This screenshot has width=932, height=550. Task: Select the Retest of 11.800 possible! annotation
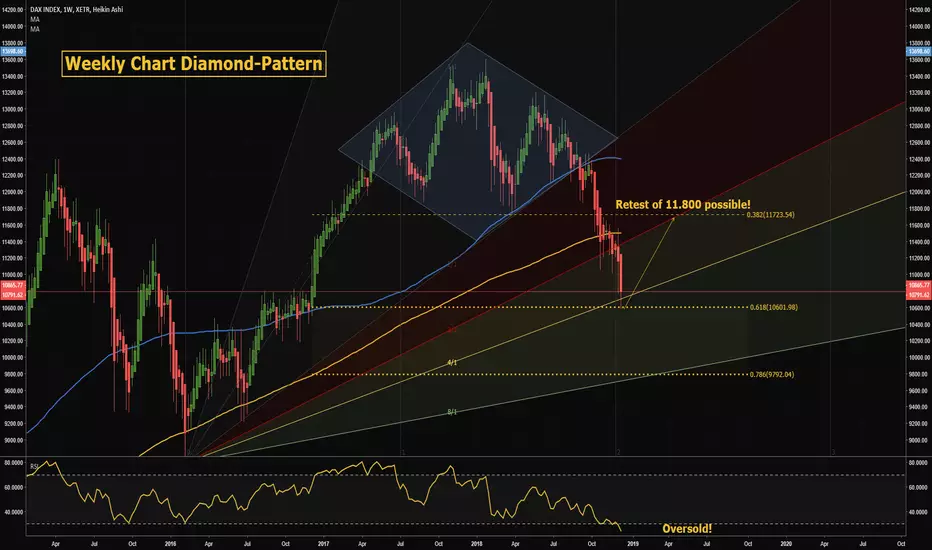point(683,205)
